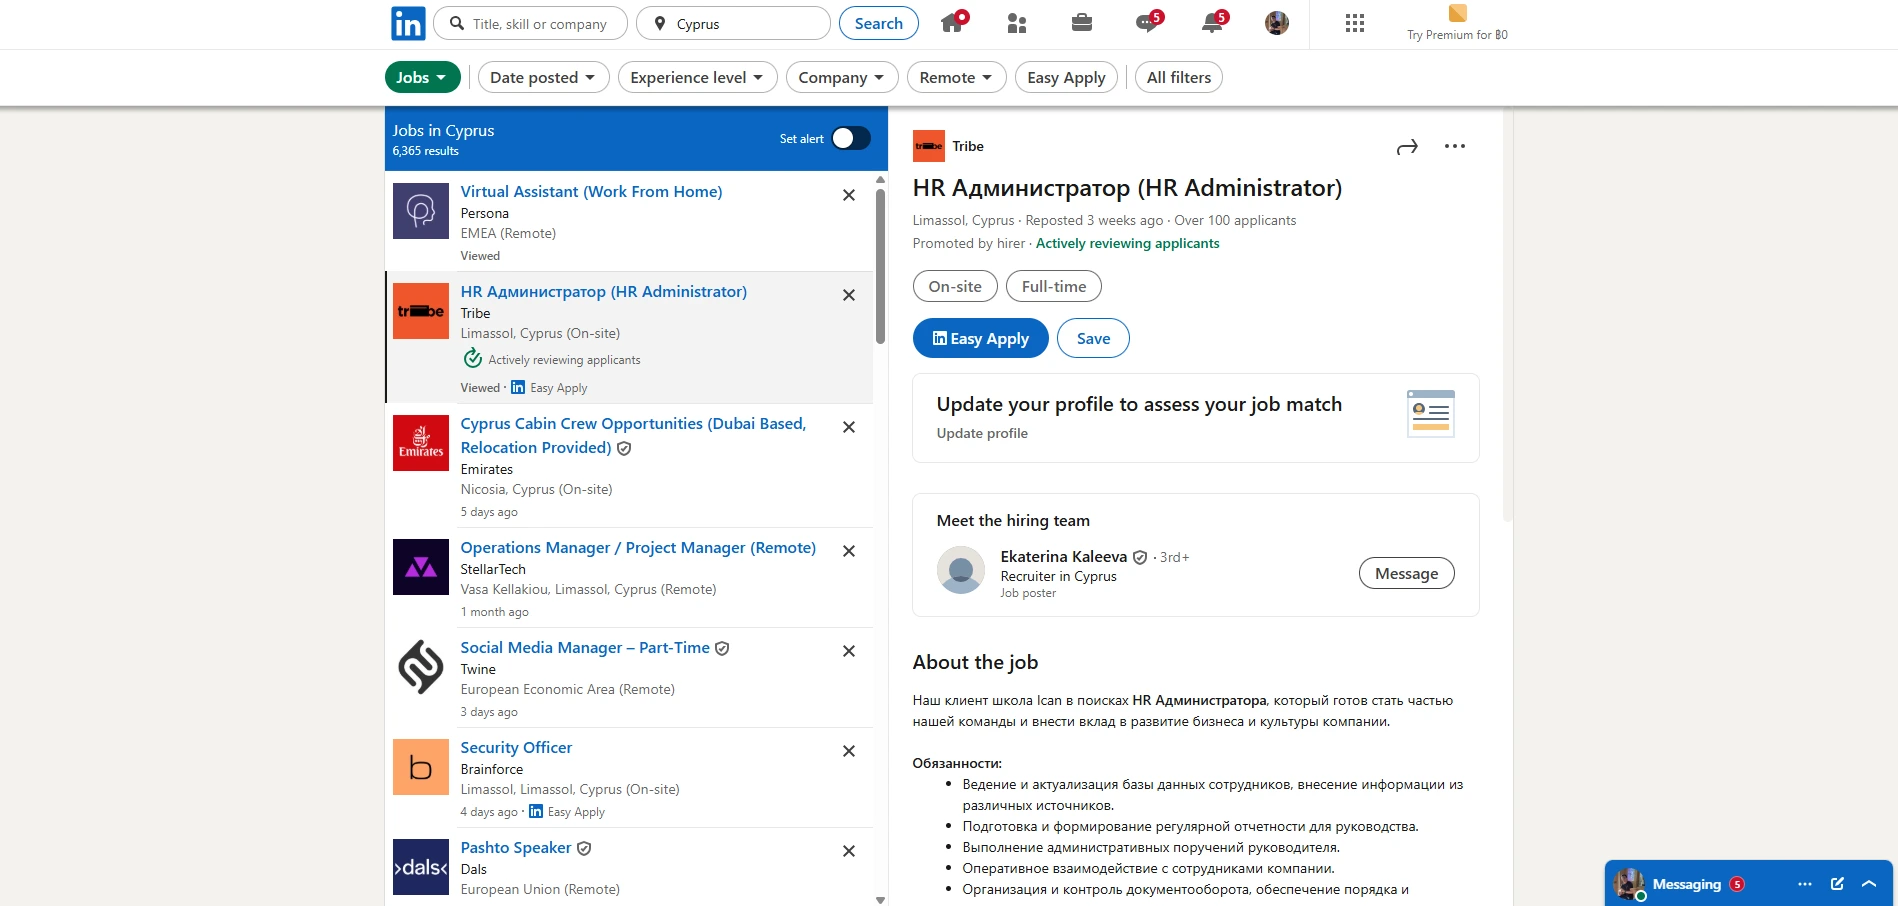The image size is (1898, 906).
Task: Open Operations Manager / Project Manager job
Action: point(638,548)
